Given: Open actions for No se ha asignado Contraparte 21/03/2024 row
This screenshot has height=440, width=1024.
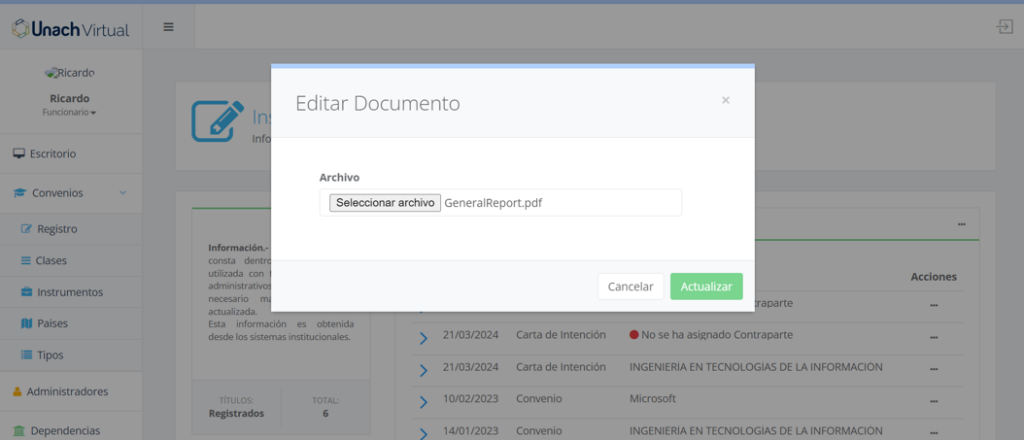Looking at the screenshot, I should click(x=933, y=337).
